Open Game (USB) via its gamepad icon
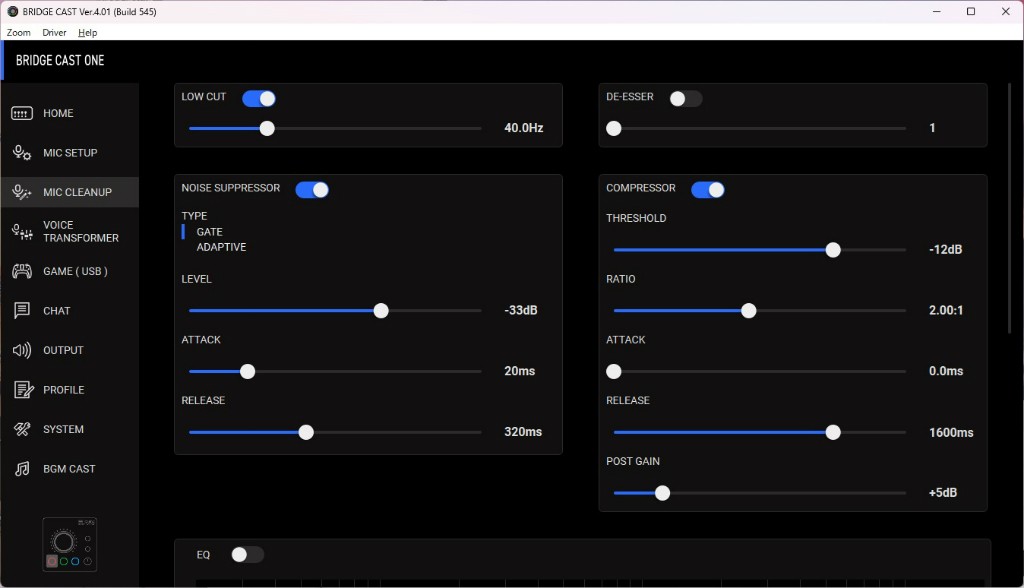 pos(22,271)
